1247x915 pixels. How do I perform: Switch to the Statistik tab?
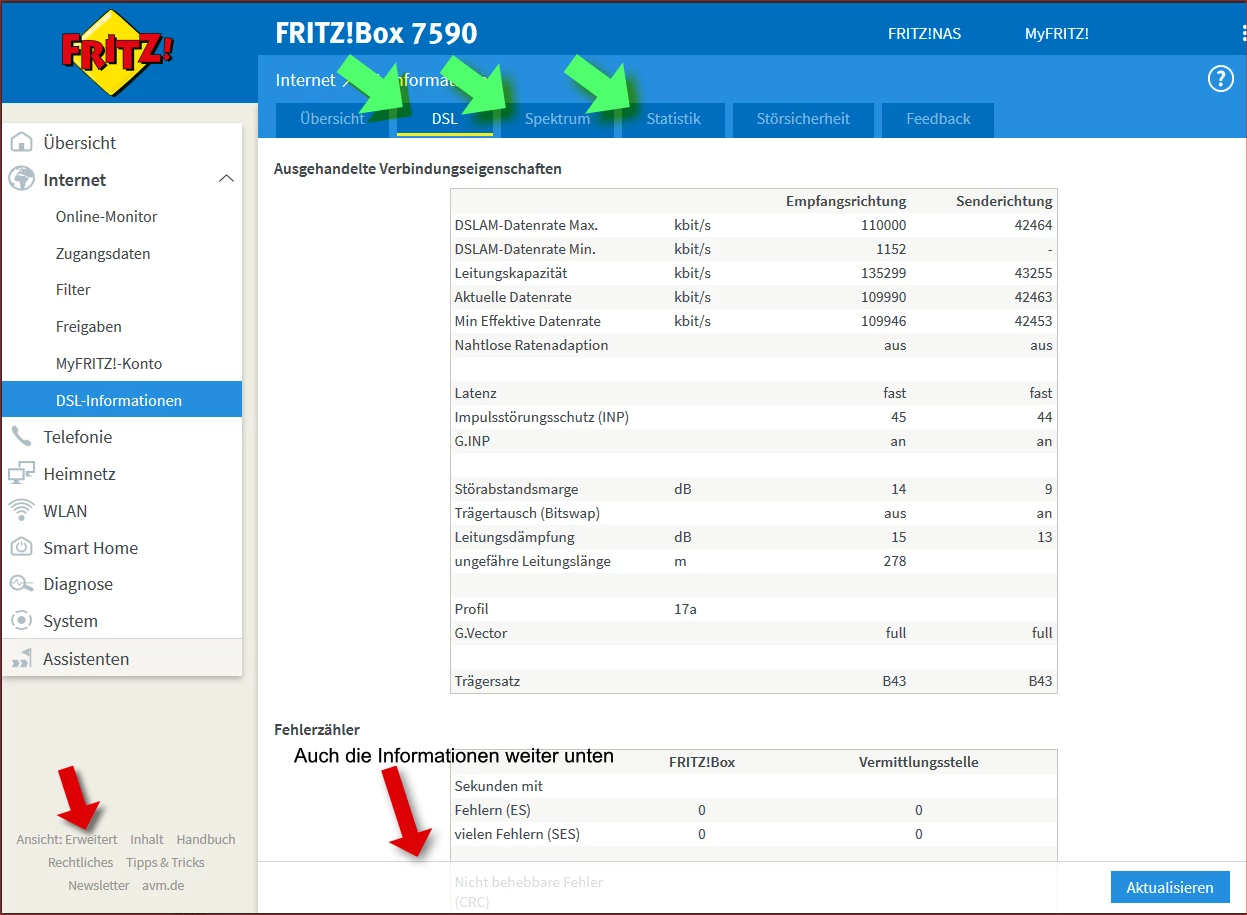pos(673,119)
